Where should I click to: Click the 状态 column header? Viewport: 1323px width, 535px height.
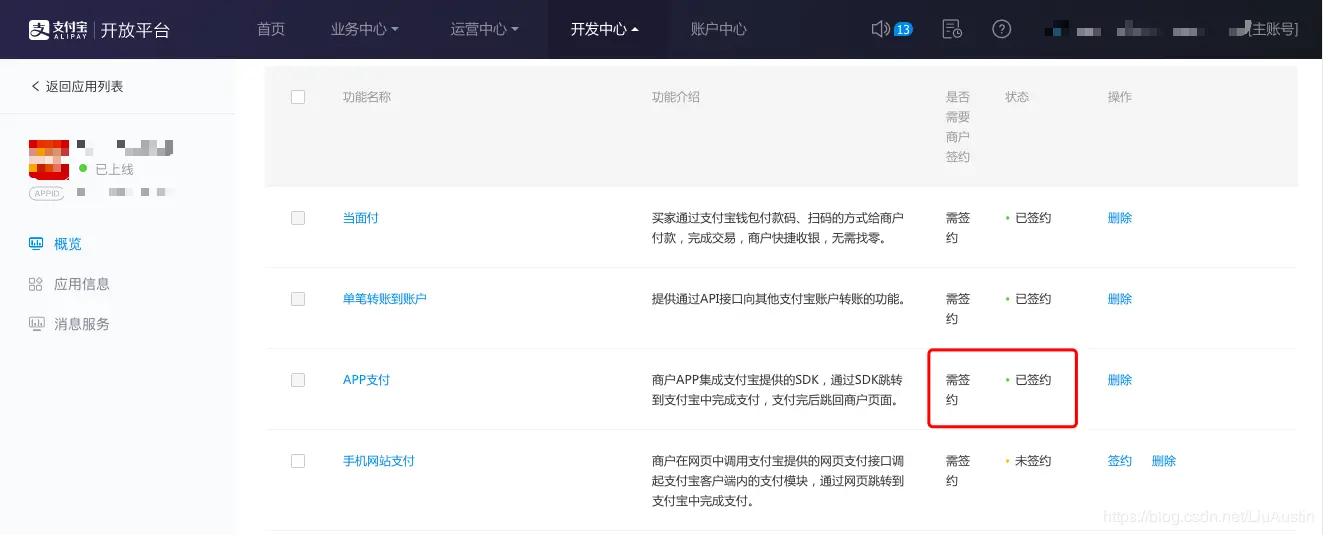(1017, 97)
